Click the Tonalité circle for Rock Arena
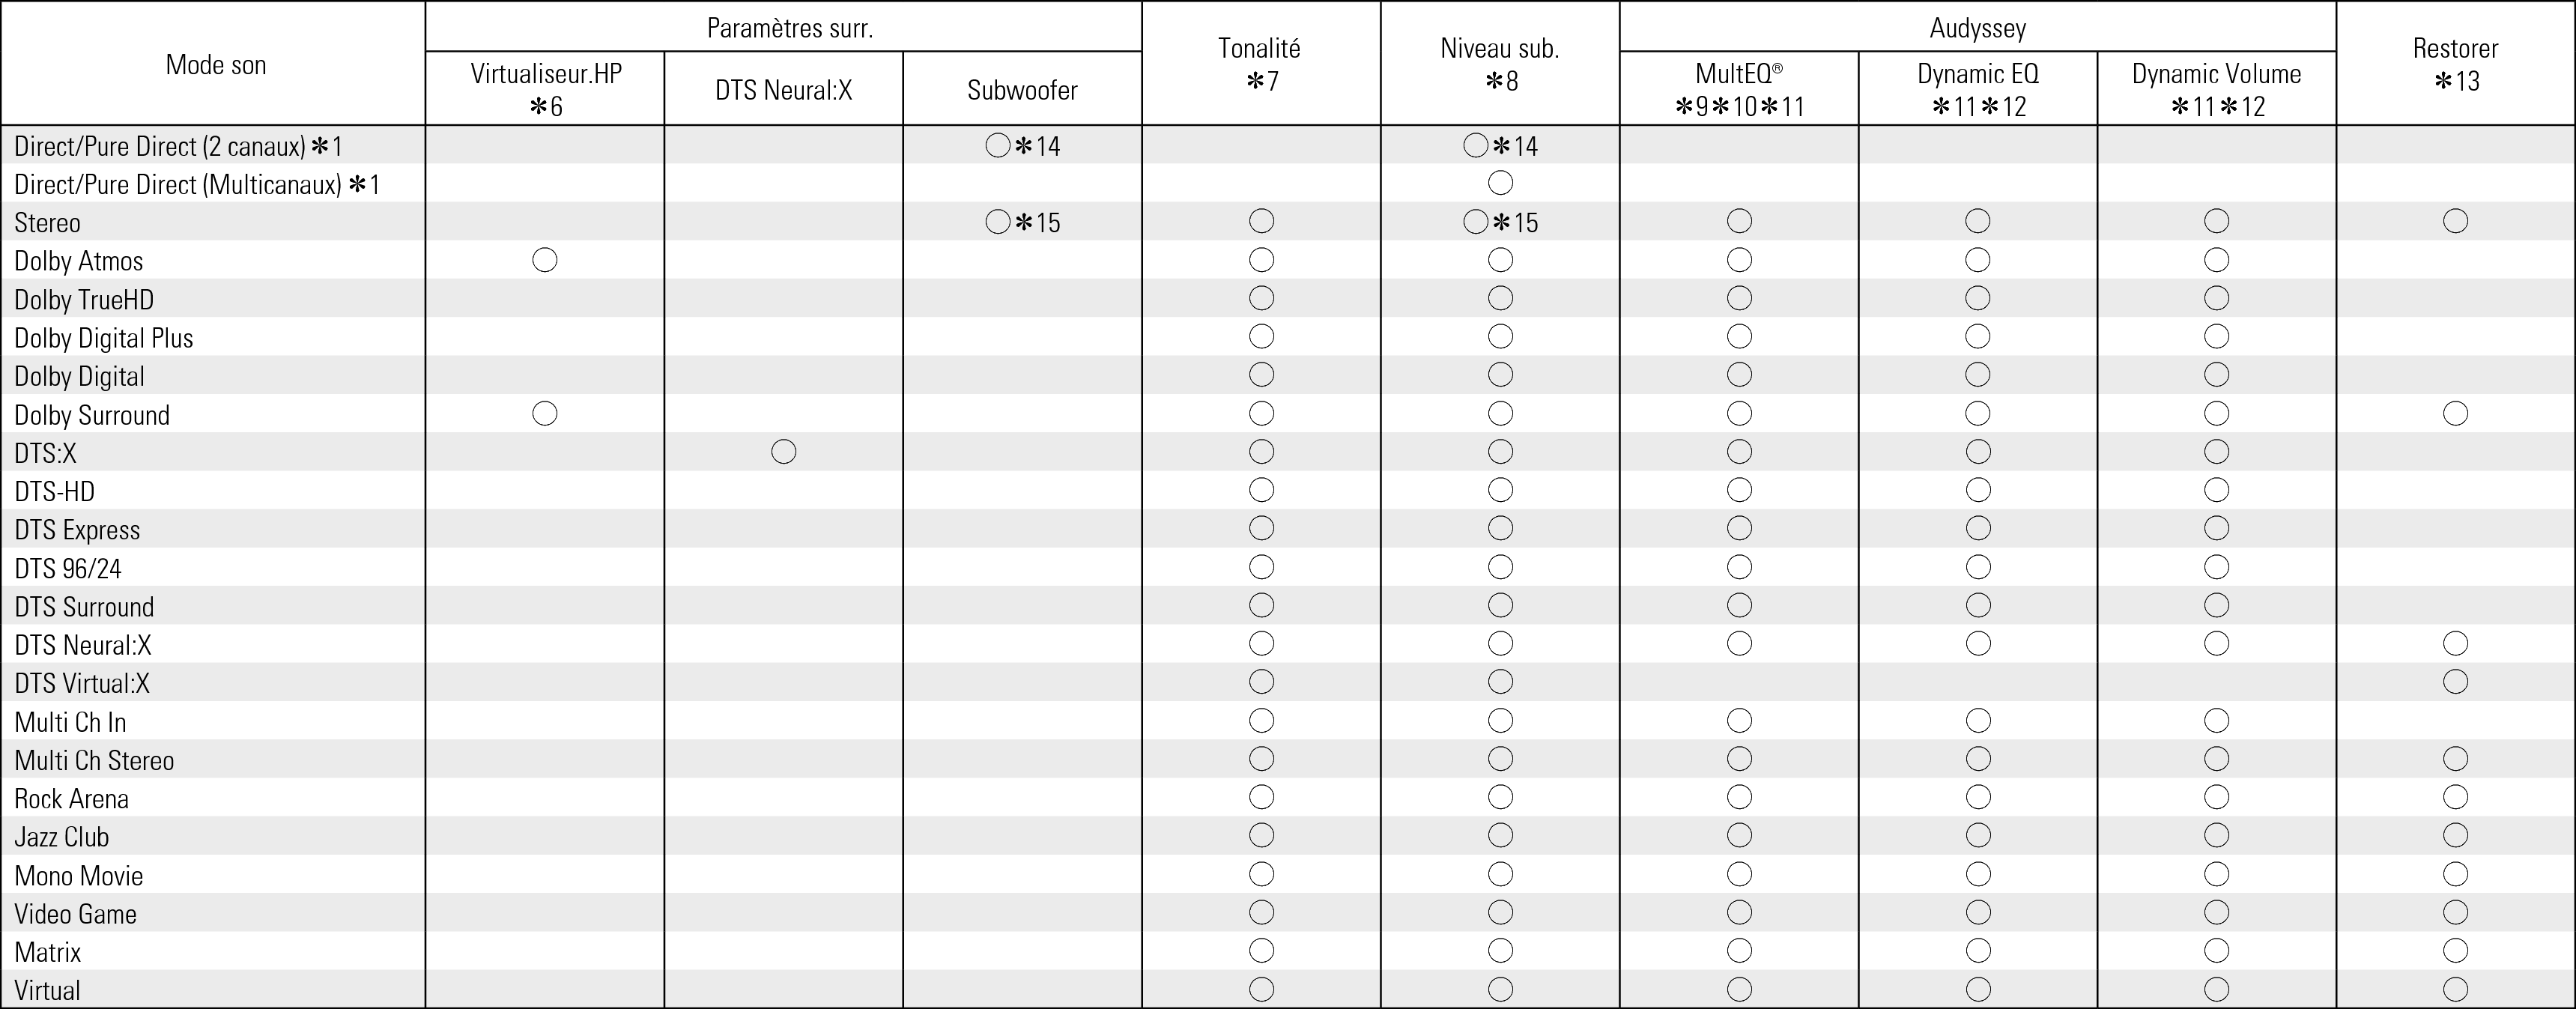The height and width of the screenshot is (1009, 2576). (x=1261, y=797)
